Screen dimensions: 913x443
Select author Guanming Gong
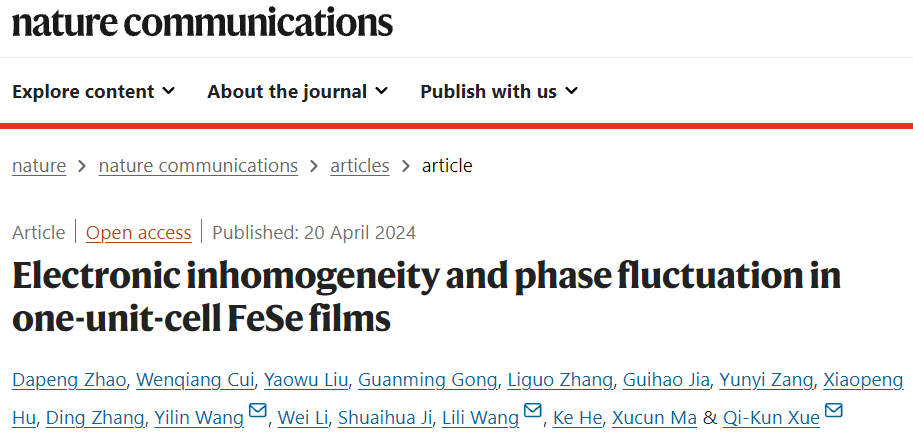[427, 381]
